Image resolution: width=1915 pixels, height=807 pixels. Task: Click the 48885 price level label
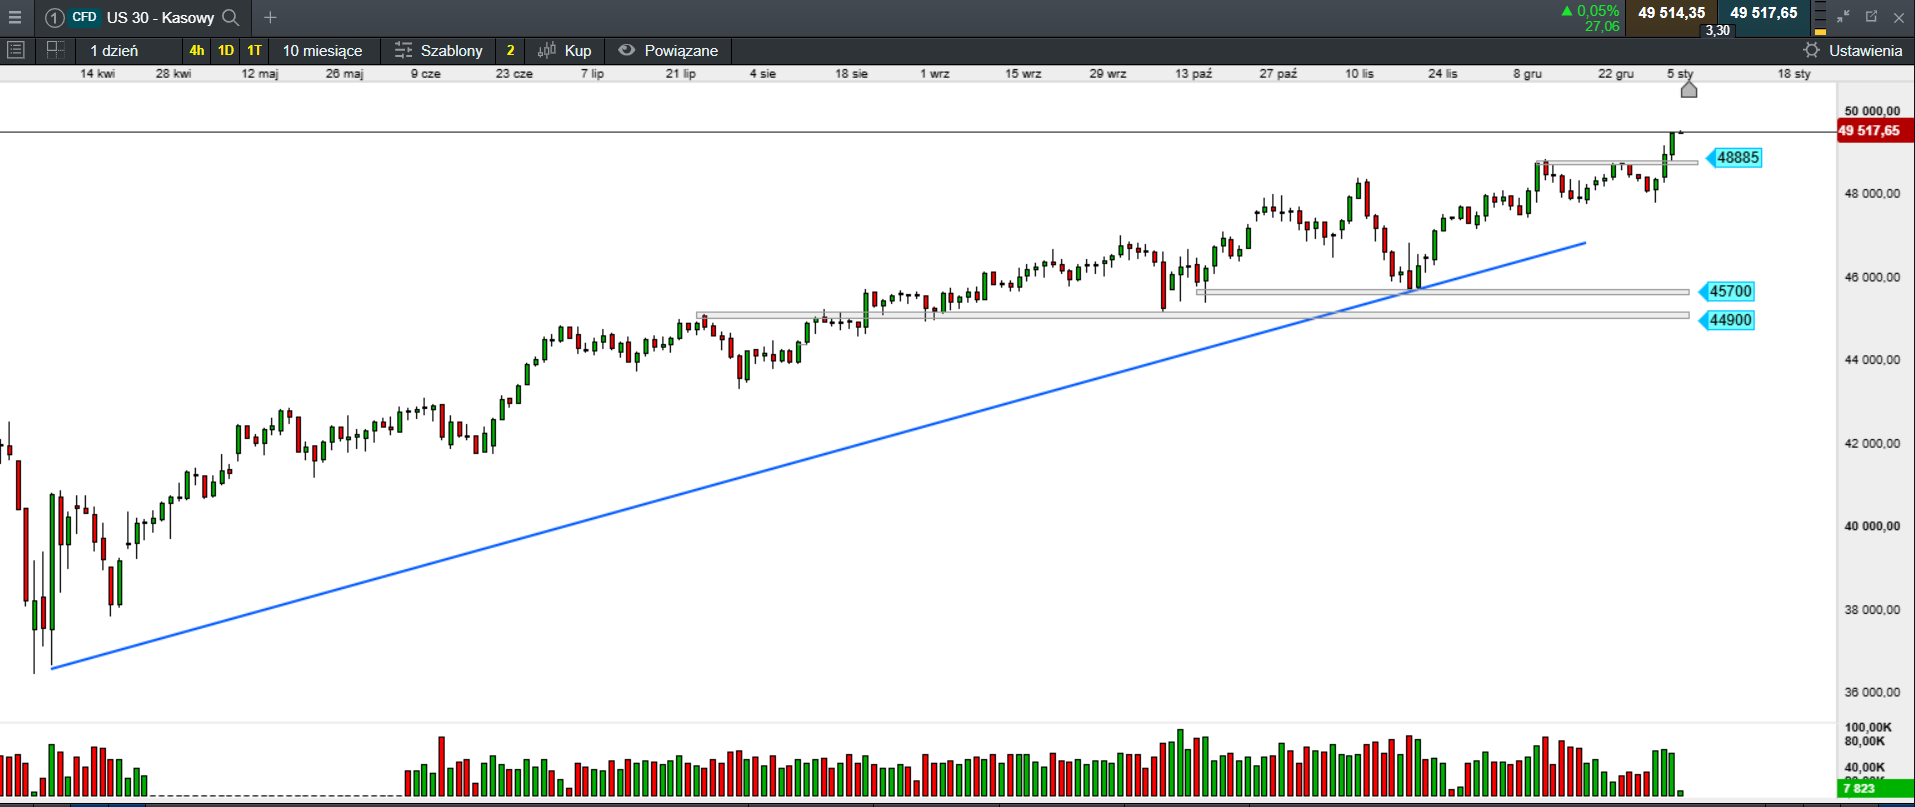click(1734, 157)
